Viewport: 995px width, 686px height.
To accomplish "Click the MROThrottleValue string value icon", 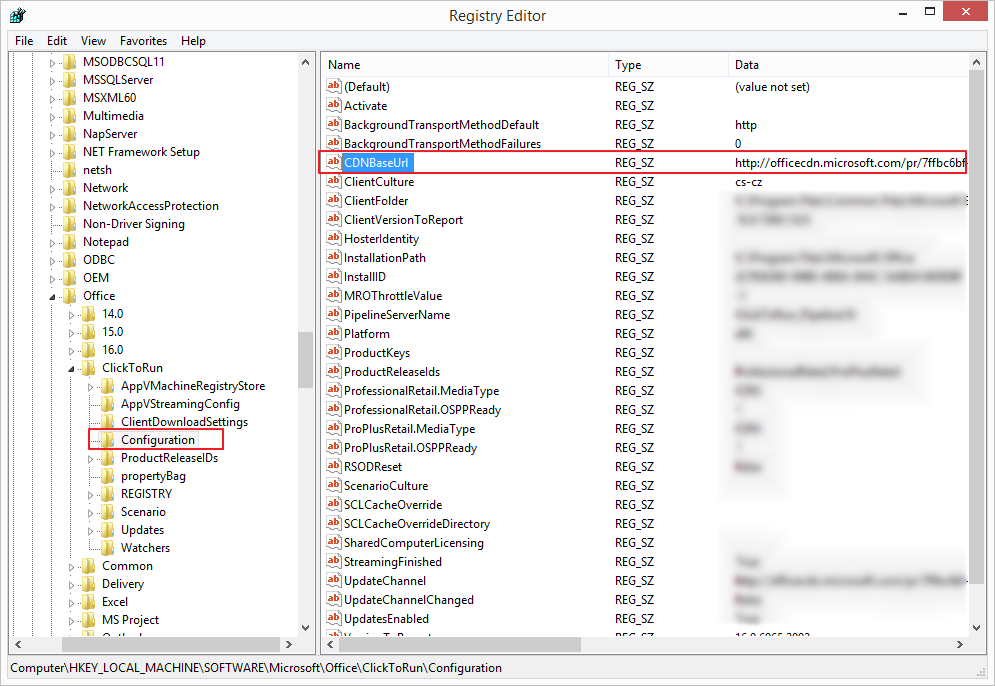I will [x=334, y=295].
